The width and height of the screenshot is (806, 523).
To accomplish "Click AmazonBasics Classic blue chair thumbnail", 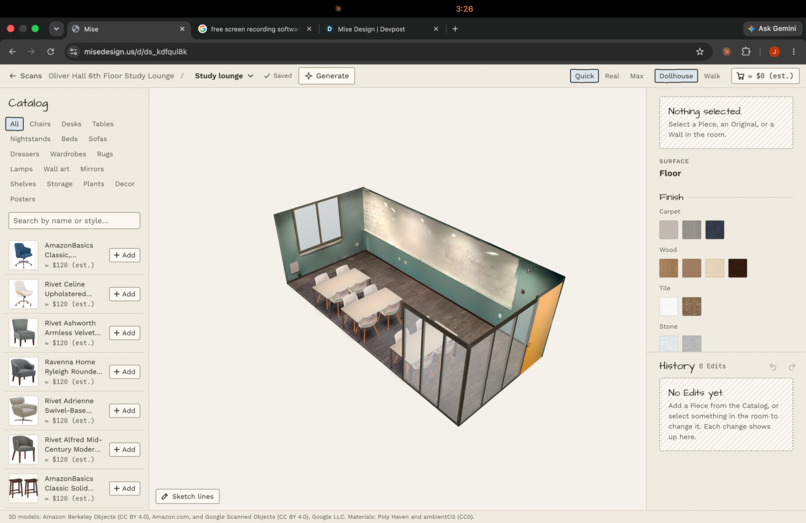I will tap(23, 255).
